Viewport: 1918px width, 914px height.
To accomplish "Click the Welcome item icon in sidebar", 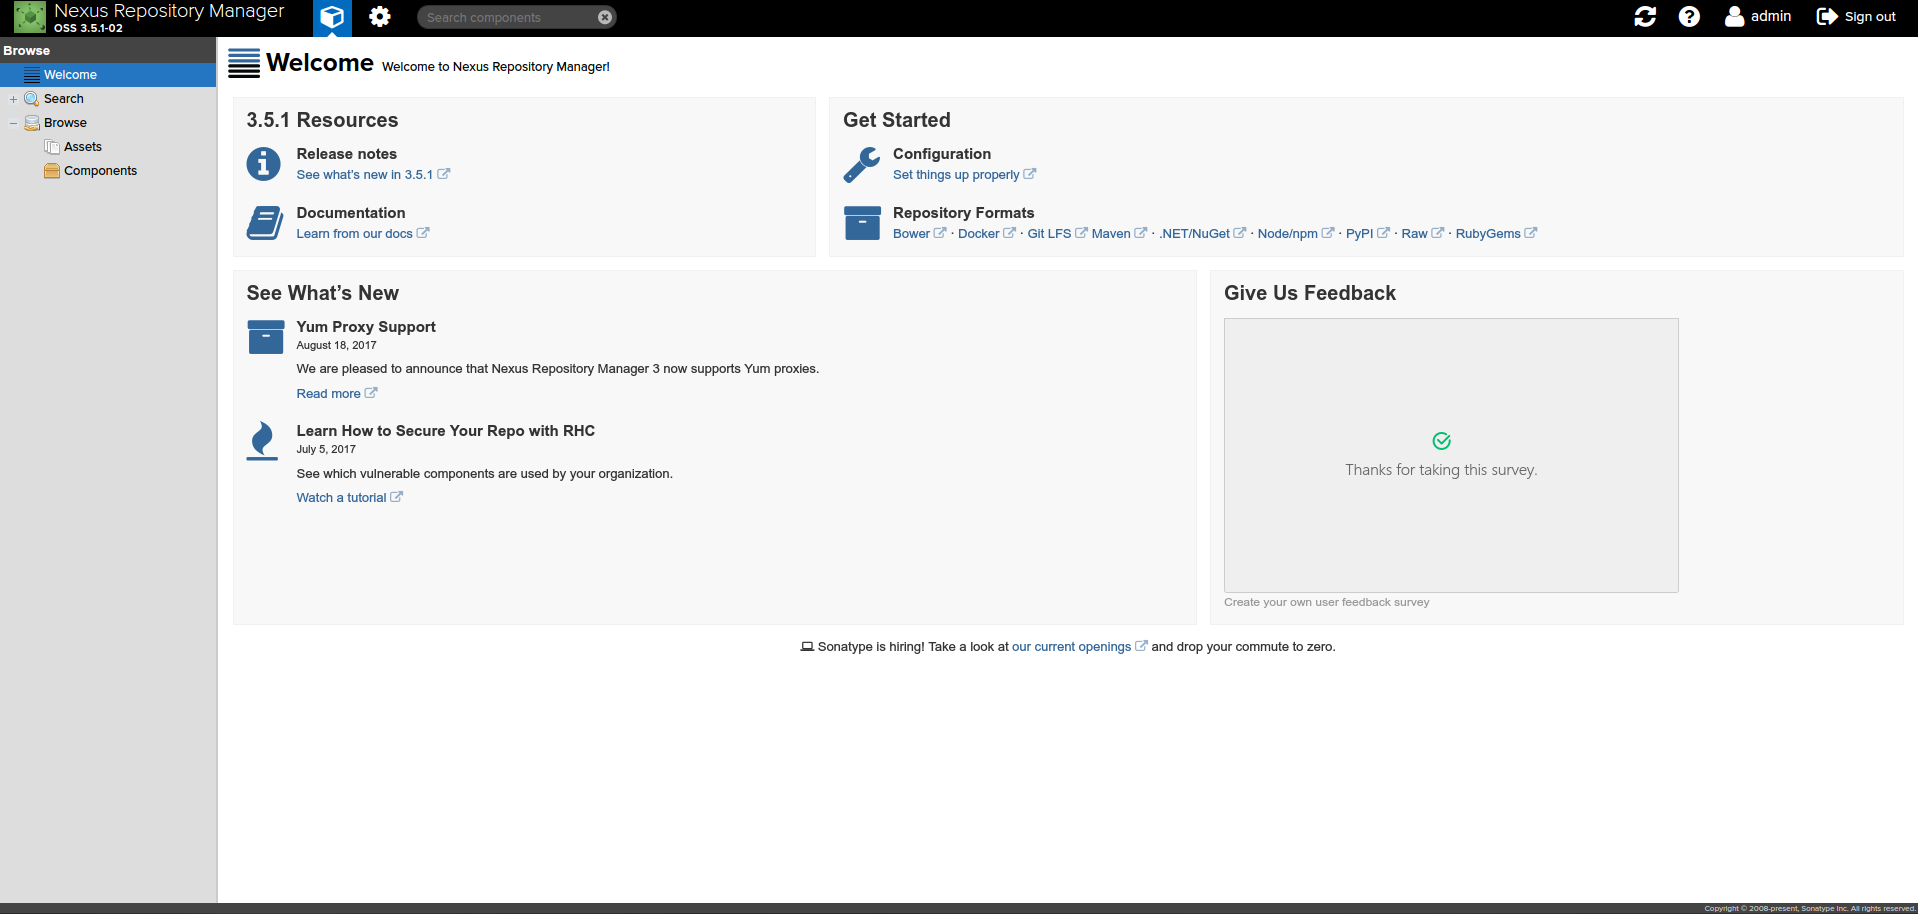I will pos(32,75).
